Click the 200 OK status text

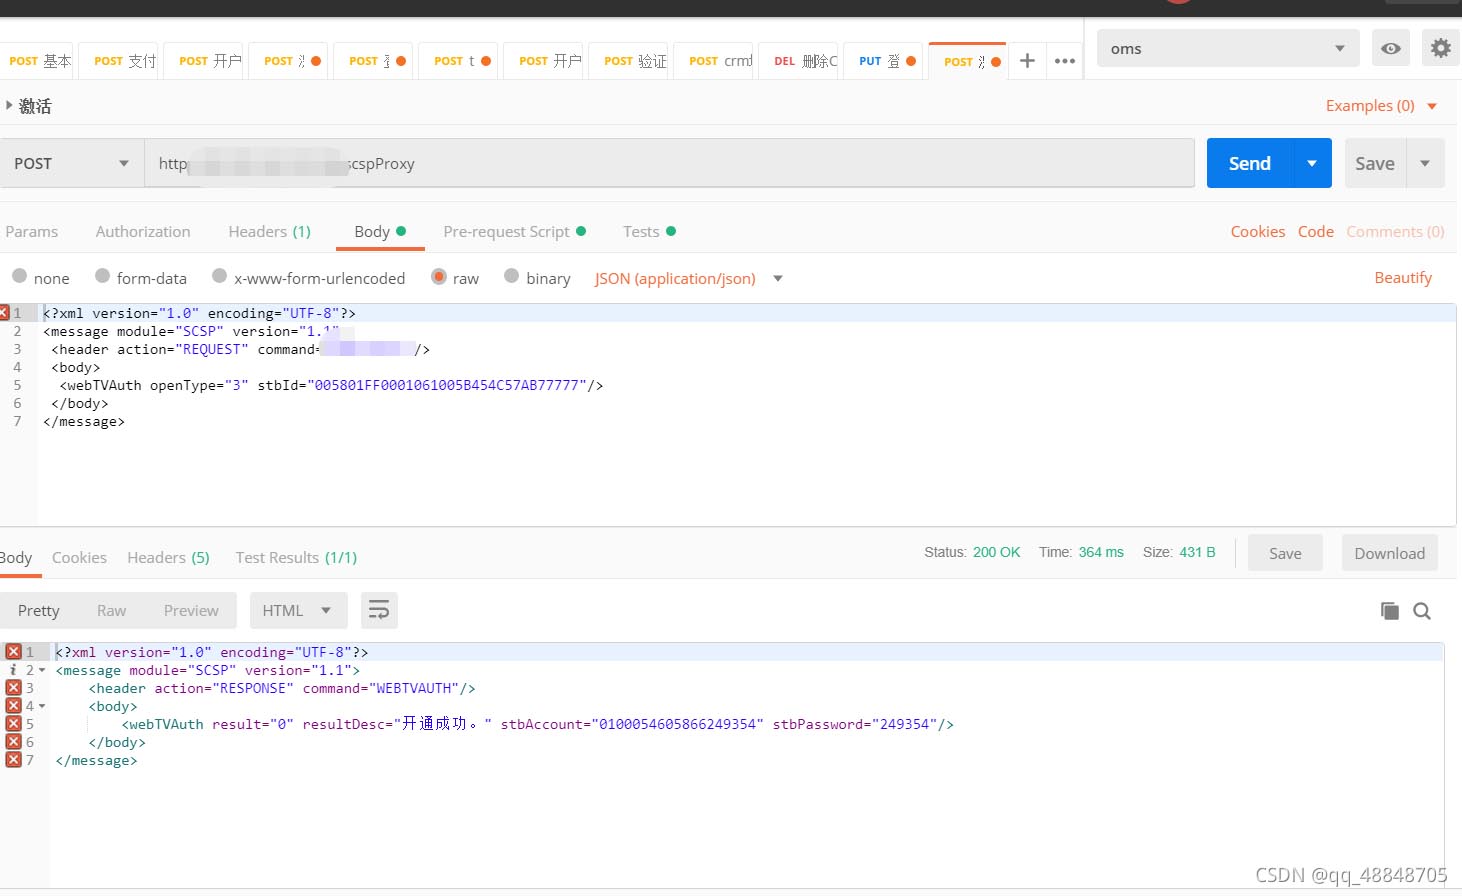tap(996, 552)
